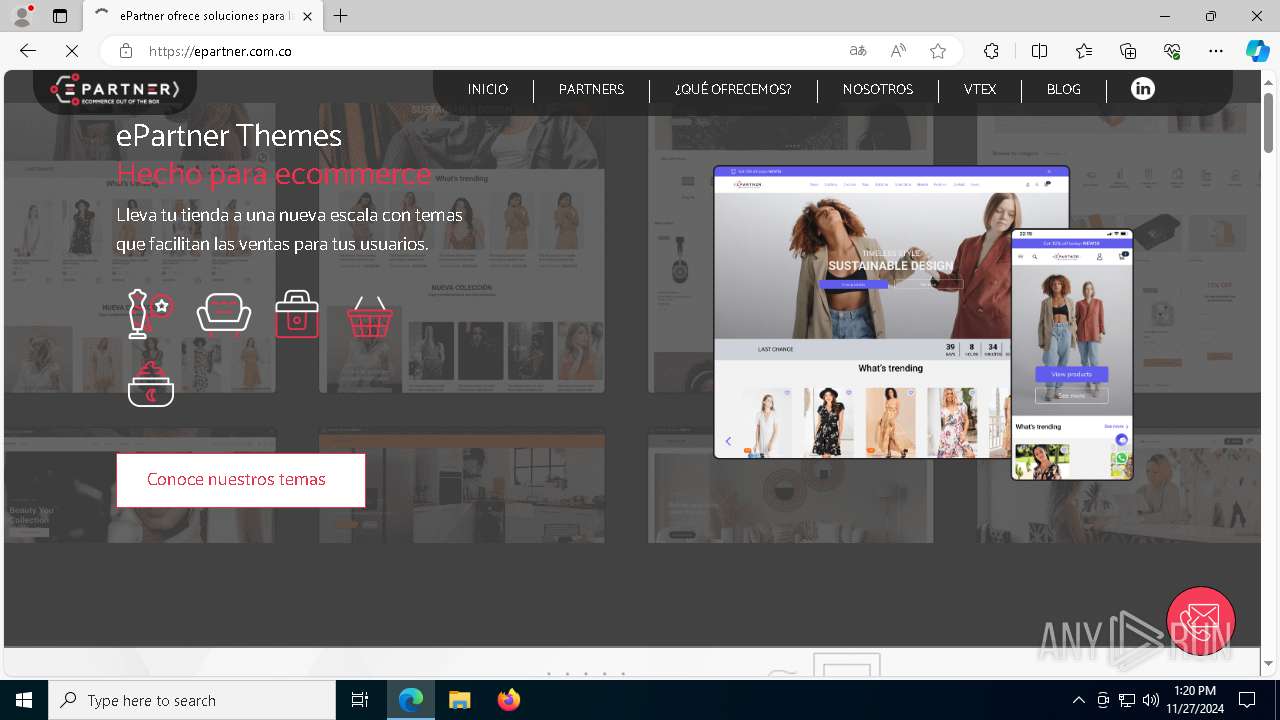Go to the INICIO menu item
1280x720 pixels.
click(488, 89)
